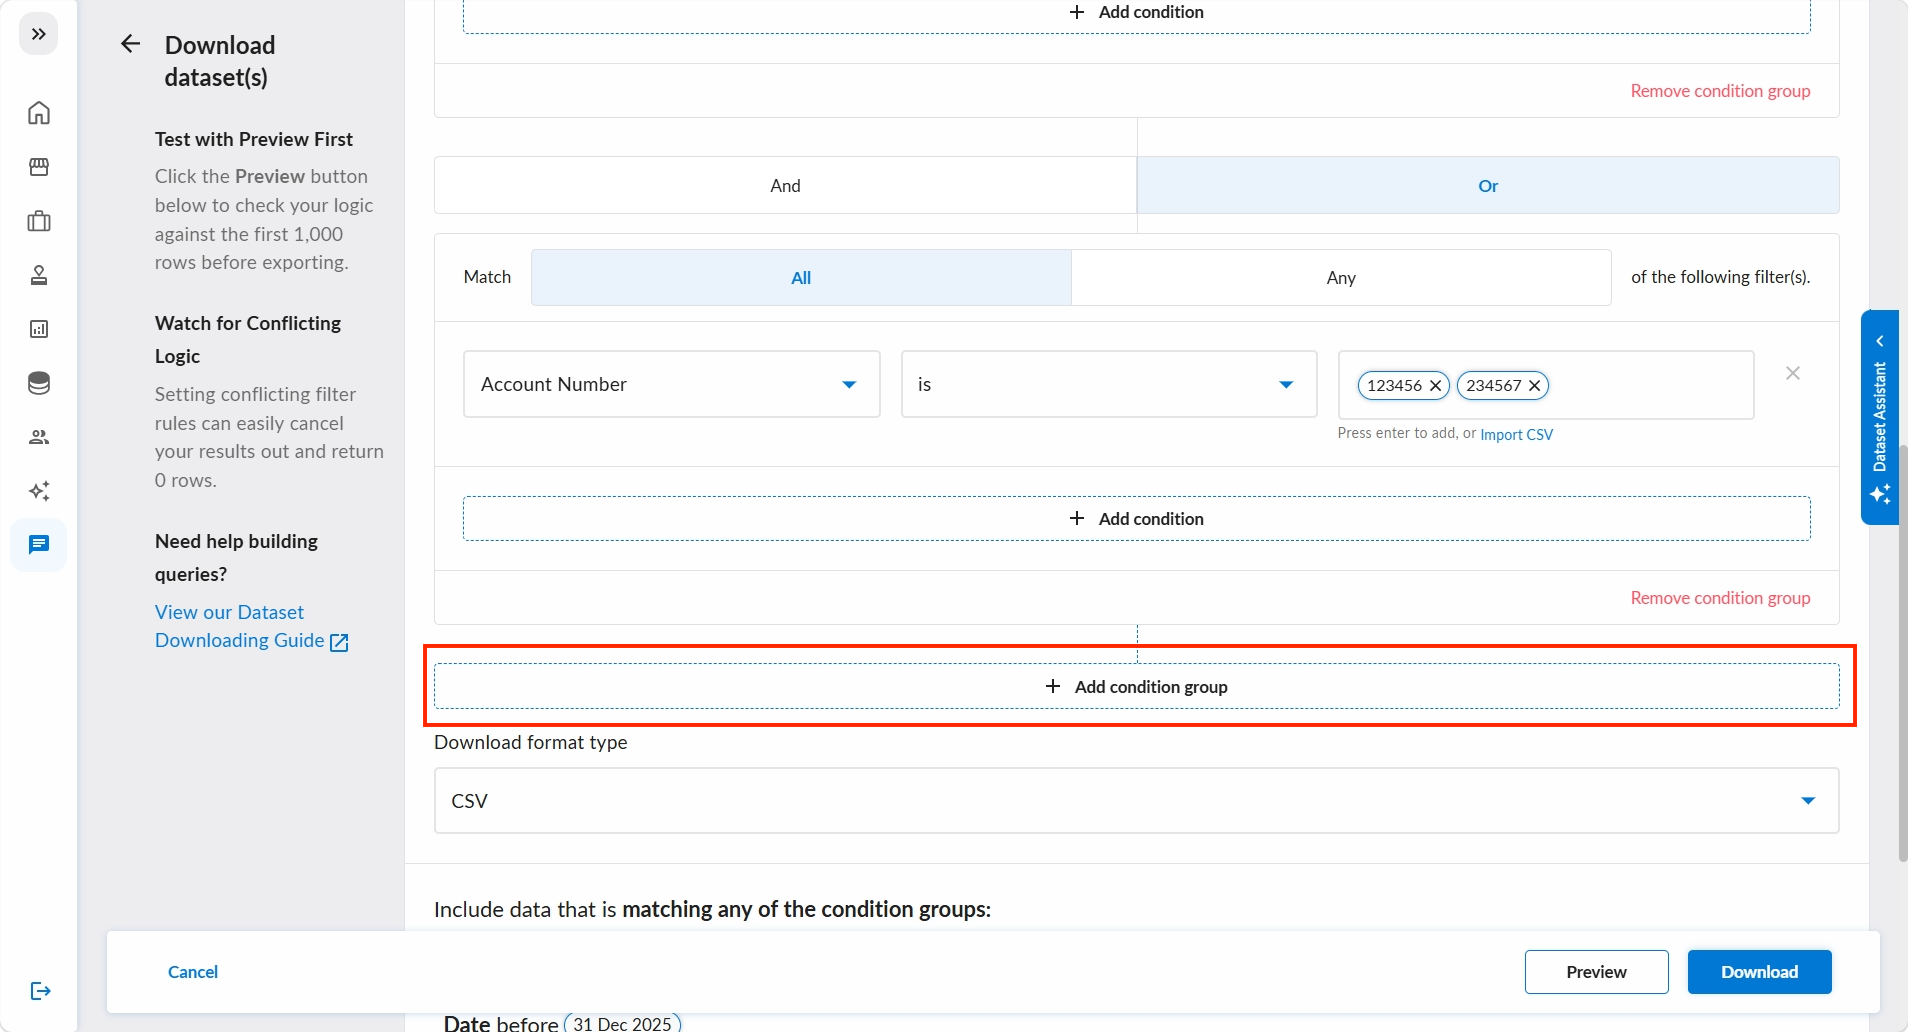Viewport: 1908px width, 1032px height.
Task: Open the CSV download format dropdown
Action: coord(1136,800)
